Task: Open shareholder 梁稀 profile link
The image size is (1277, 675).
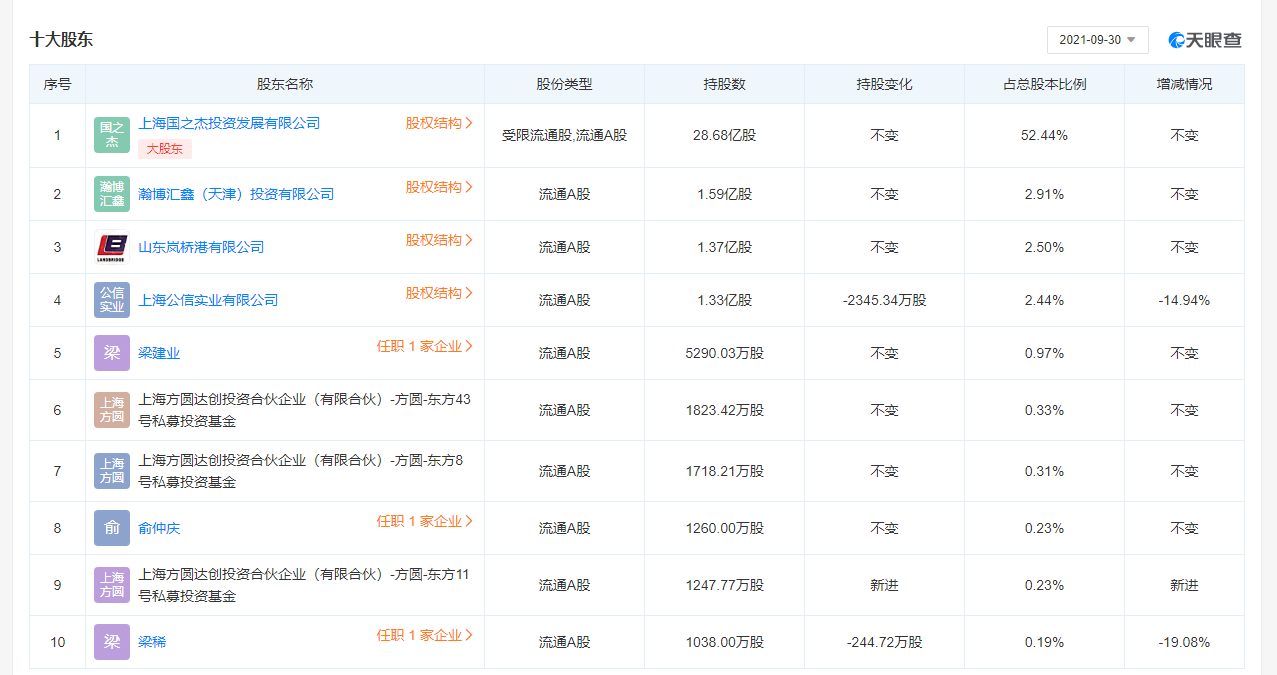Action: [x=152, y=642]
